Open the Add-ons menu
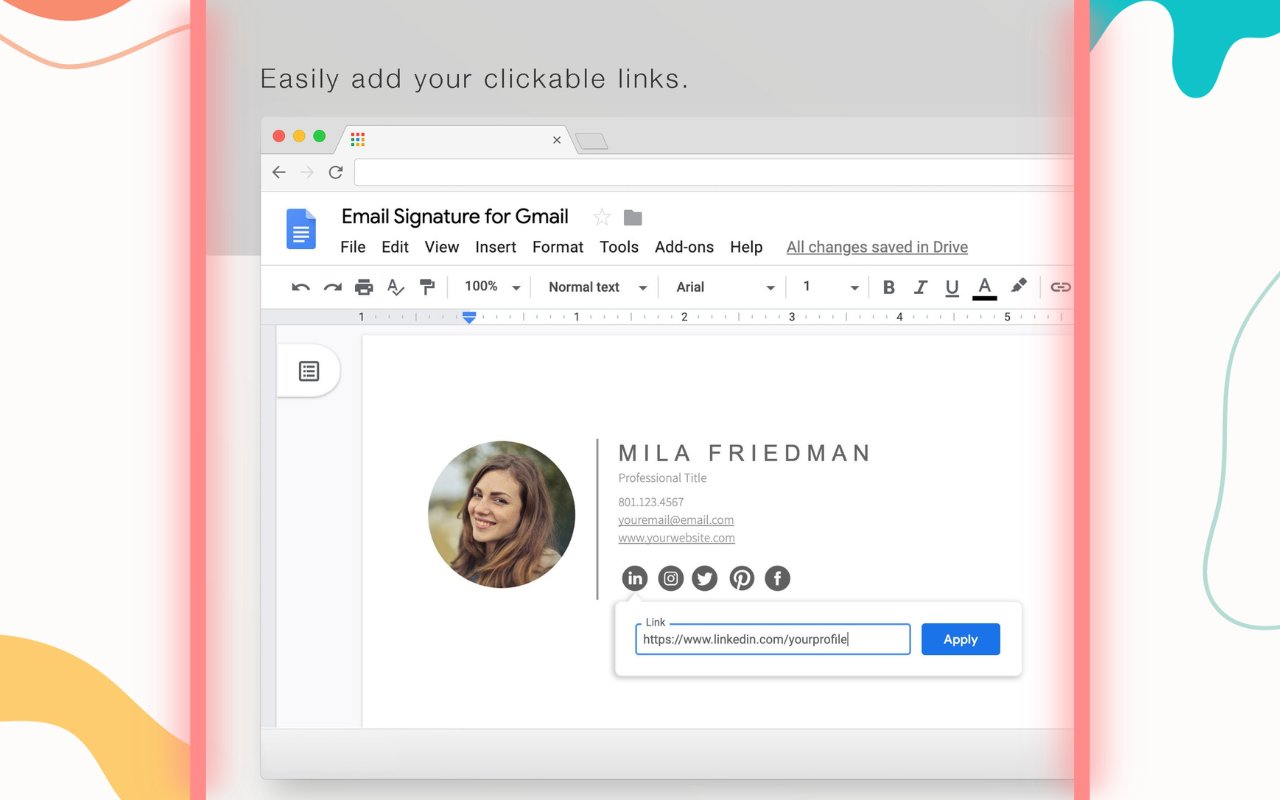Viewport: 1280px width, 800px height. [x=684, y=247]
